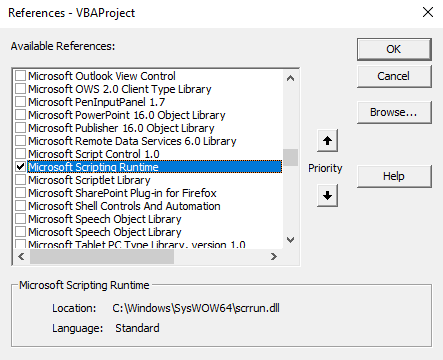Uncheck Microsoft Scripting Runtime checkbox
The height and width of the screenshot is (360, 443).
pos(21,167)
